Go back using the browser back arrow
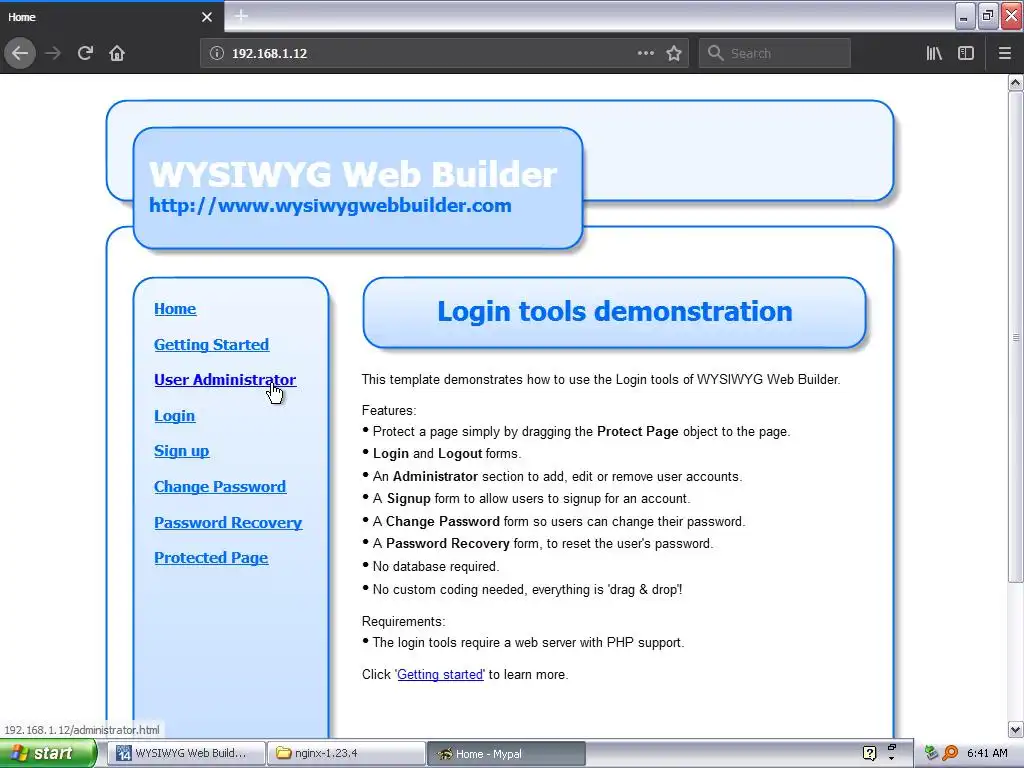This screenshot has width=1024, height=768. 20,53
